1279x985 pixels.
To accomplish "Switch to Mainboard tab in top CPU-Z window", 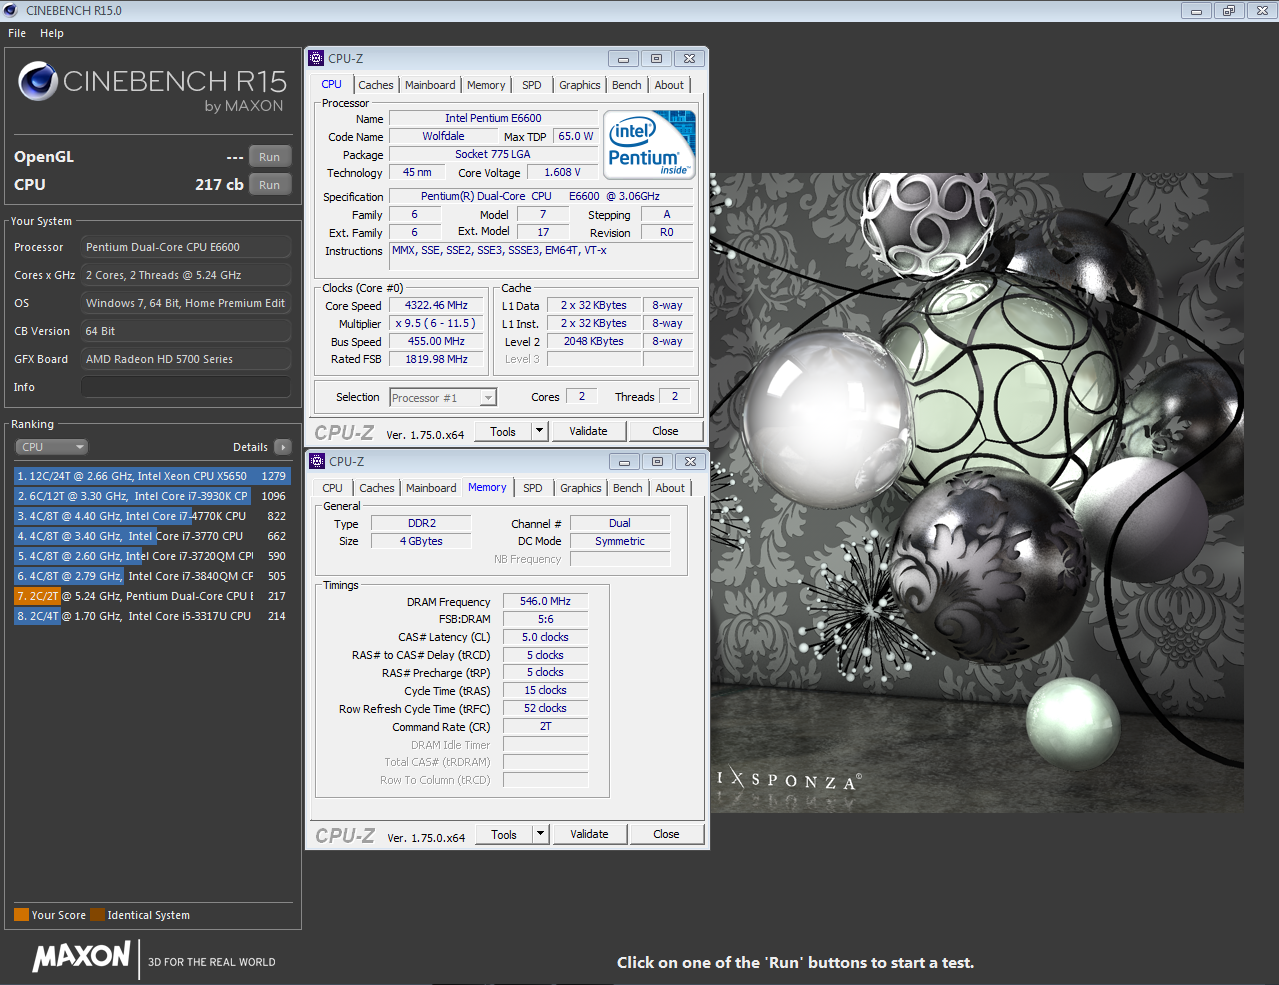I will coord(430,85).
